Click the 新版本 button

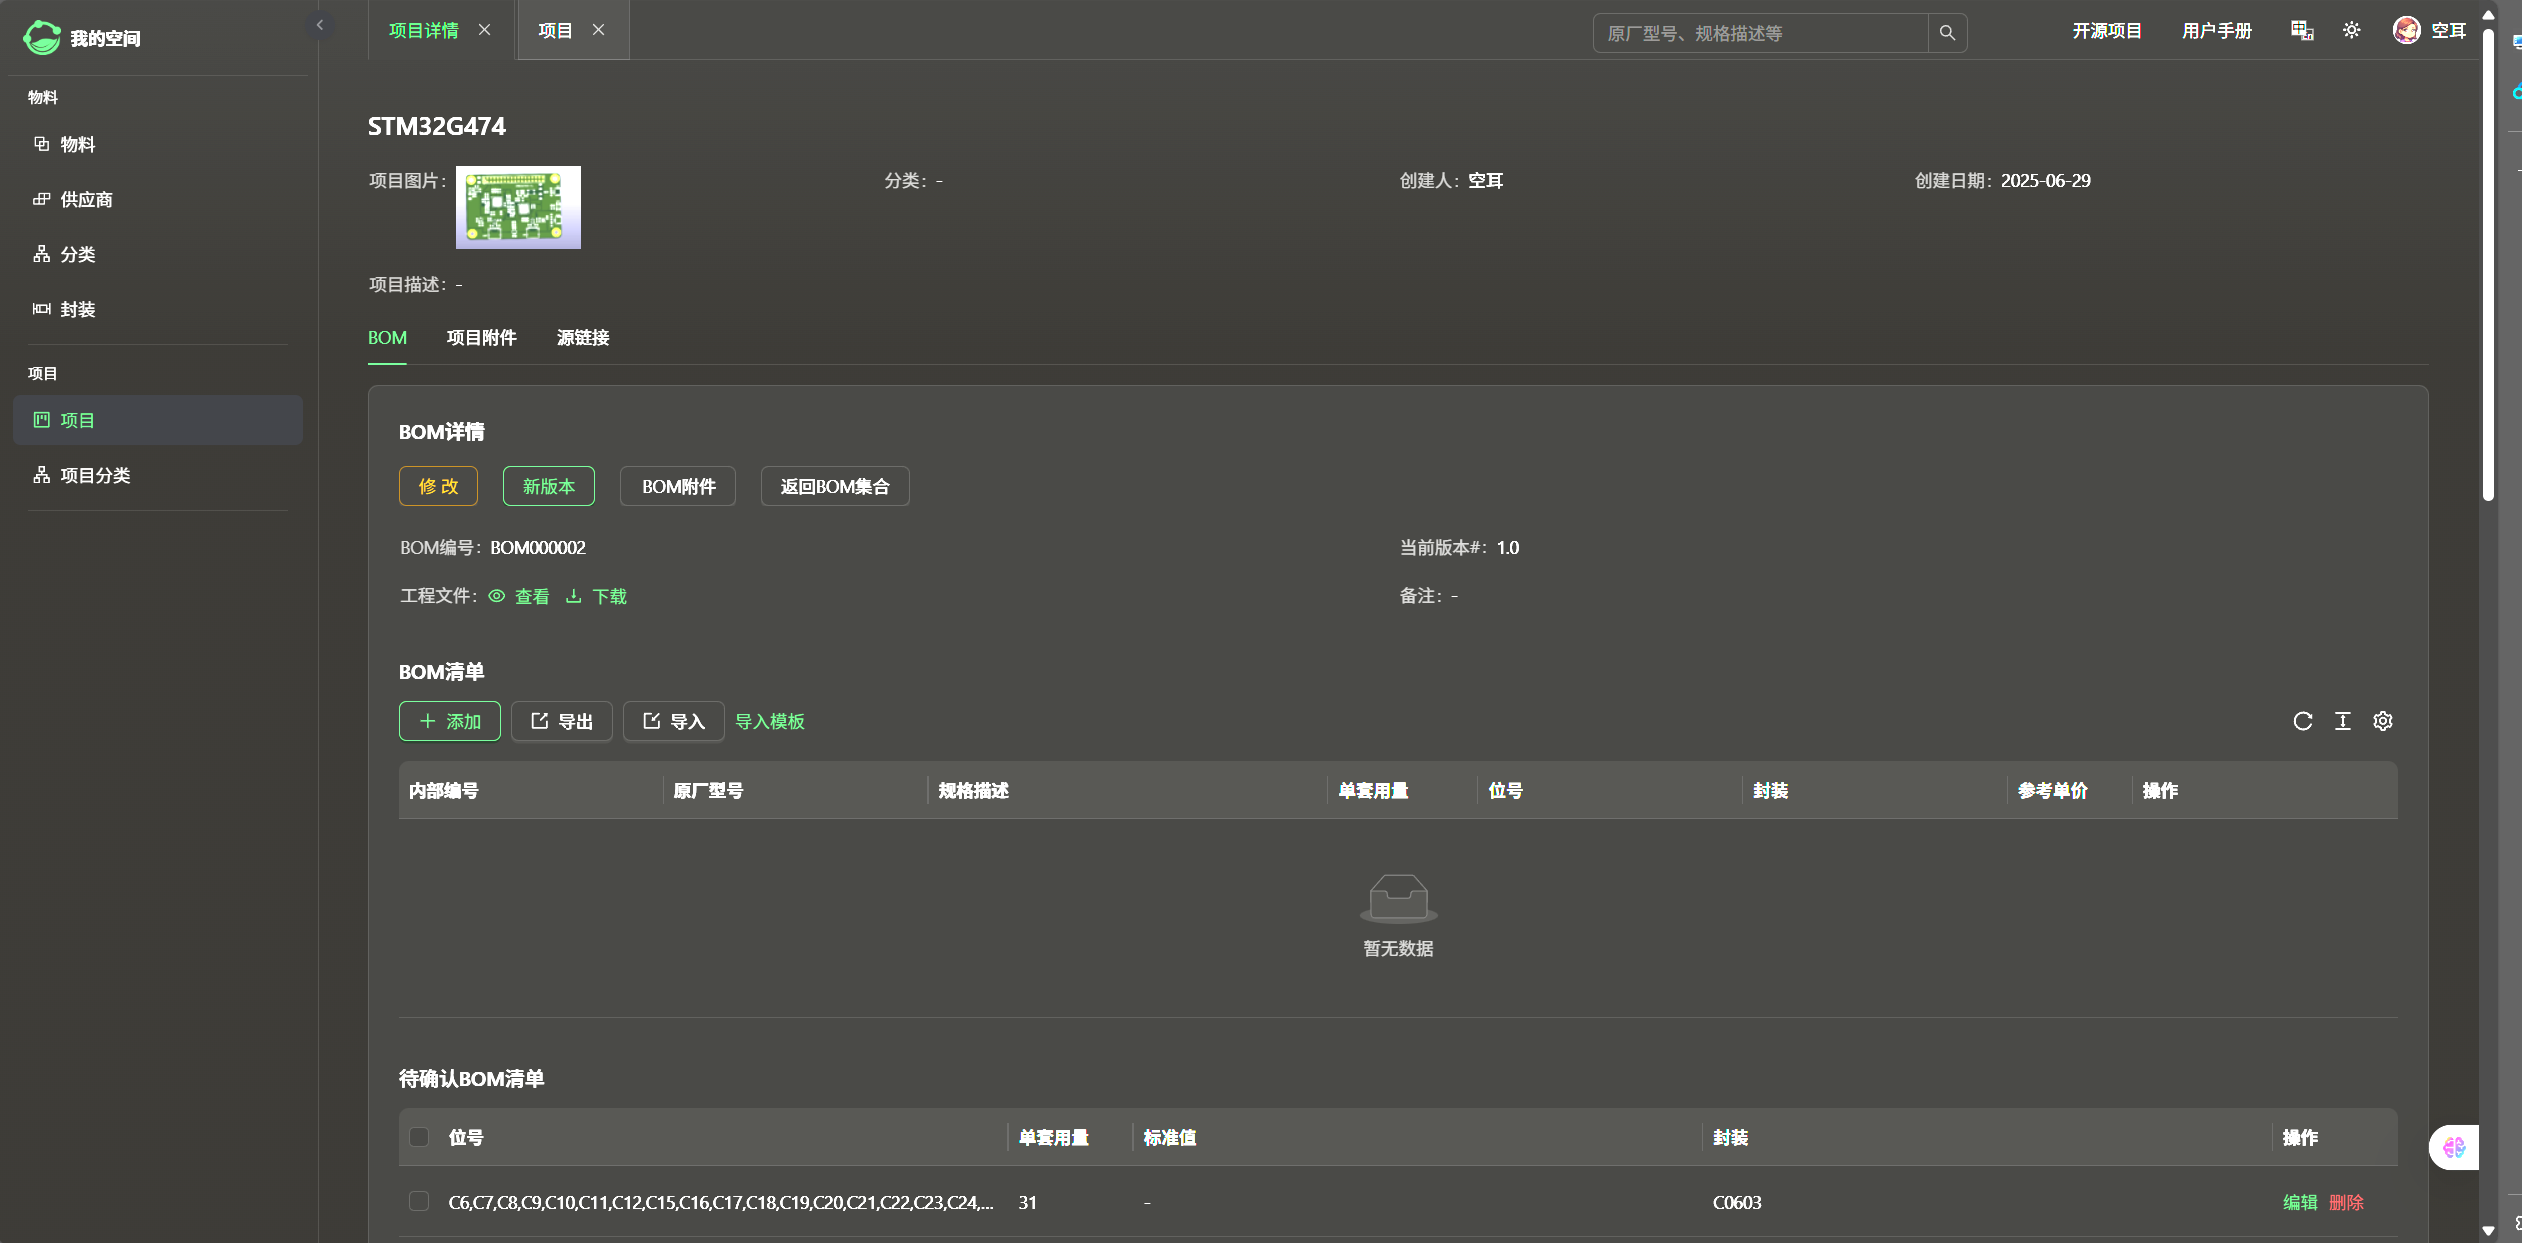[549, 486]
